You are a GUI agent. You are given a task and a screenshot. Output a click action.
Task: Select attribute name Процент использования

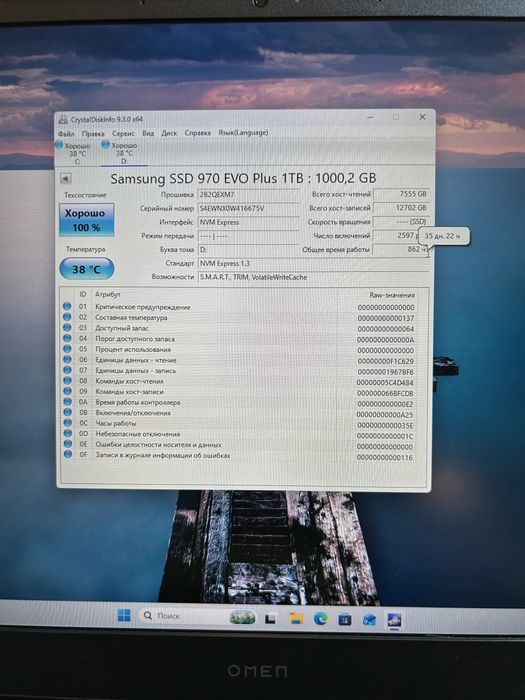pyautogui.click(x=133, y=350)
